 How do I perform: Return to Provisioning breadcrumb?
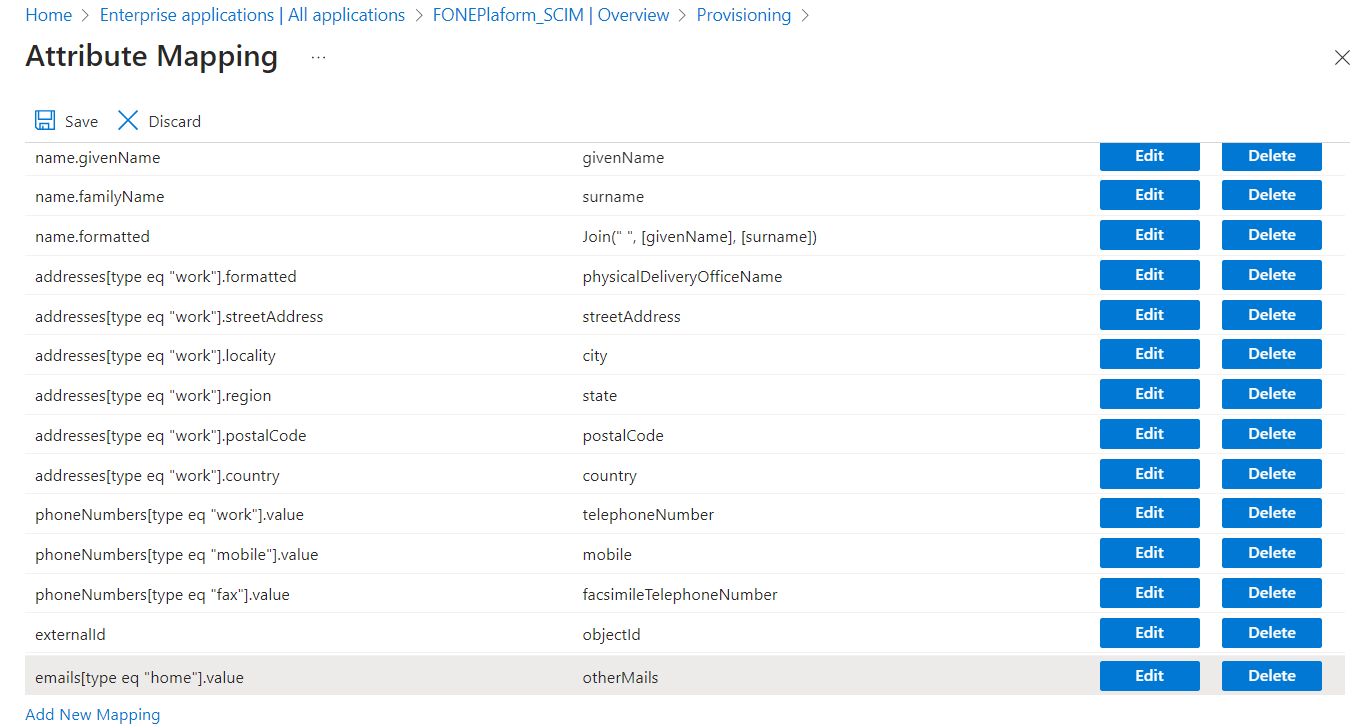[744, 15]
